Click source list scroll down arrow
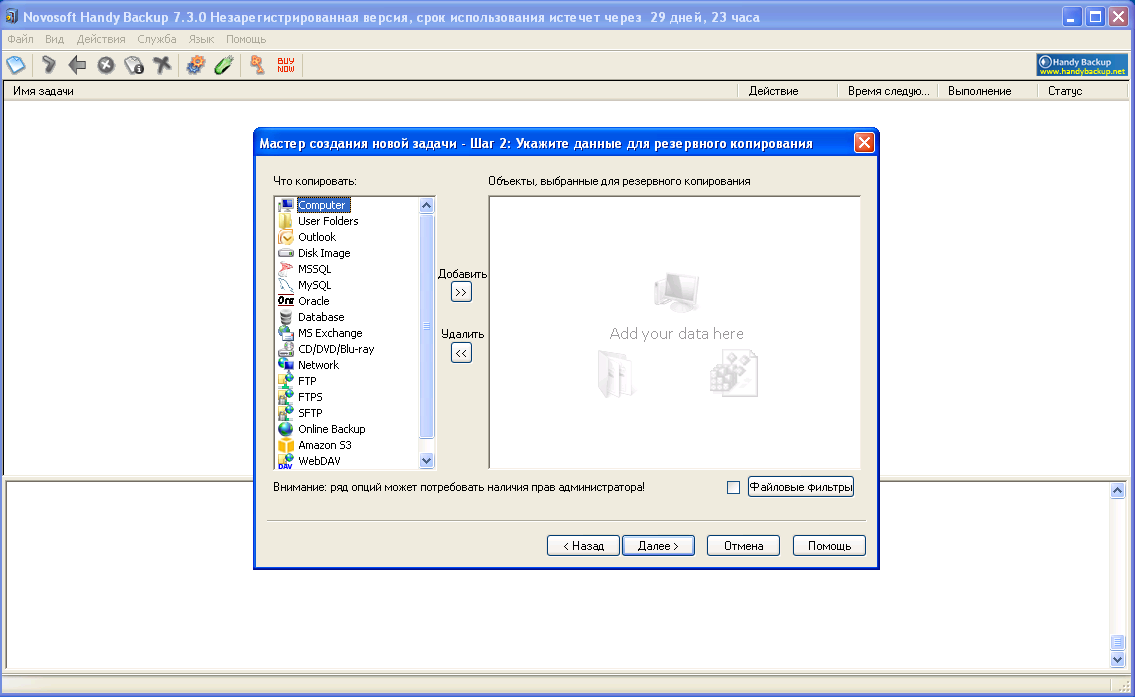This screenshot has height=697, width=1135. [x=426, y=460]
